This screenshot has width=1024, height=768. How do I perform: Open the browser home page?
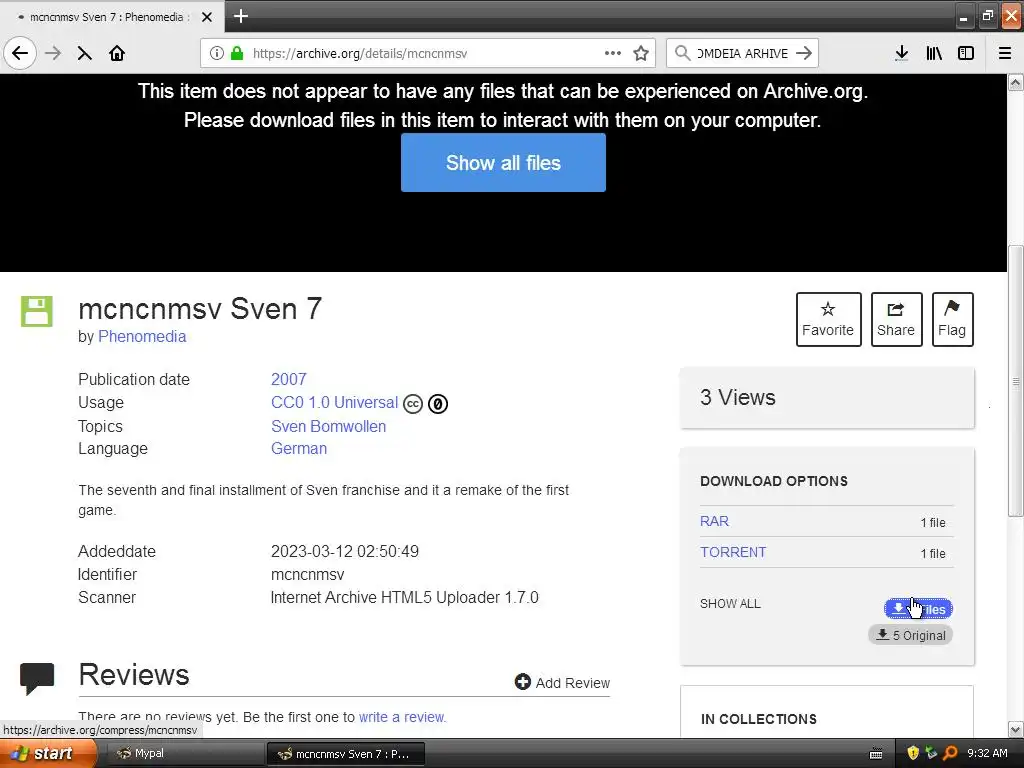(x=117, y=53)
